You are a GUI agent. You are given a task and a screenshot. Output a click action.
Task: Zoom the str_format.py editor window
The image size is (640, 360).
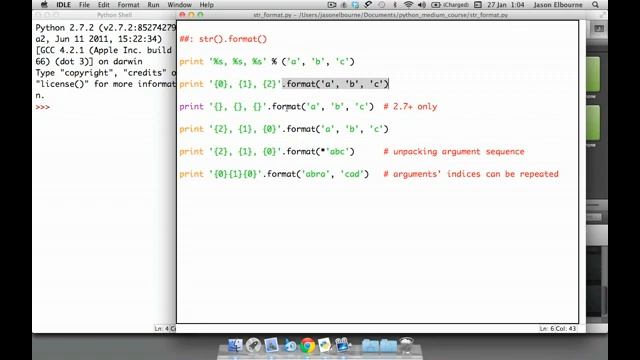(200, 15)
